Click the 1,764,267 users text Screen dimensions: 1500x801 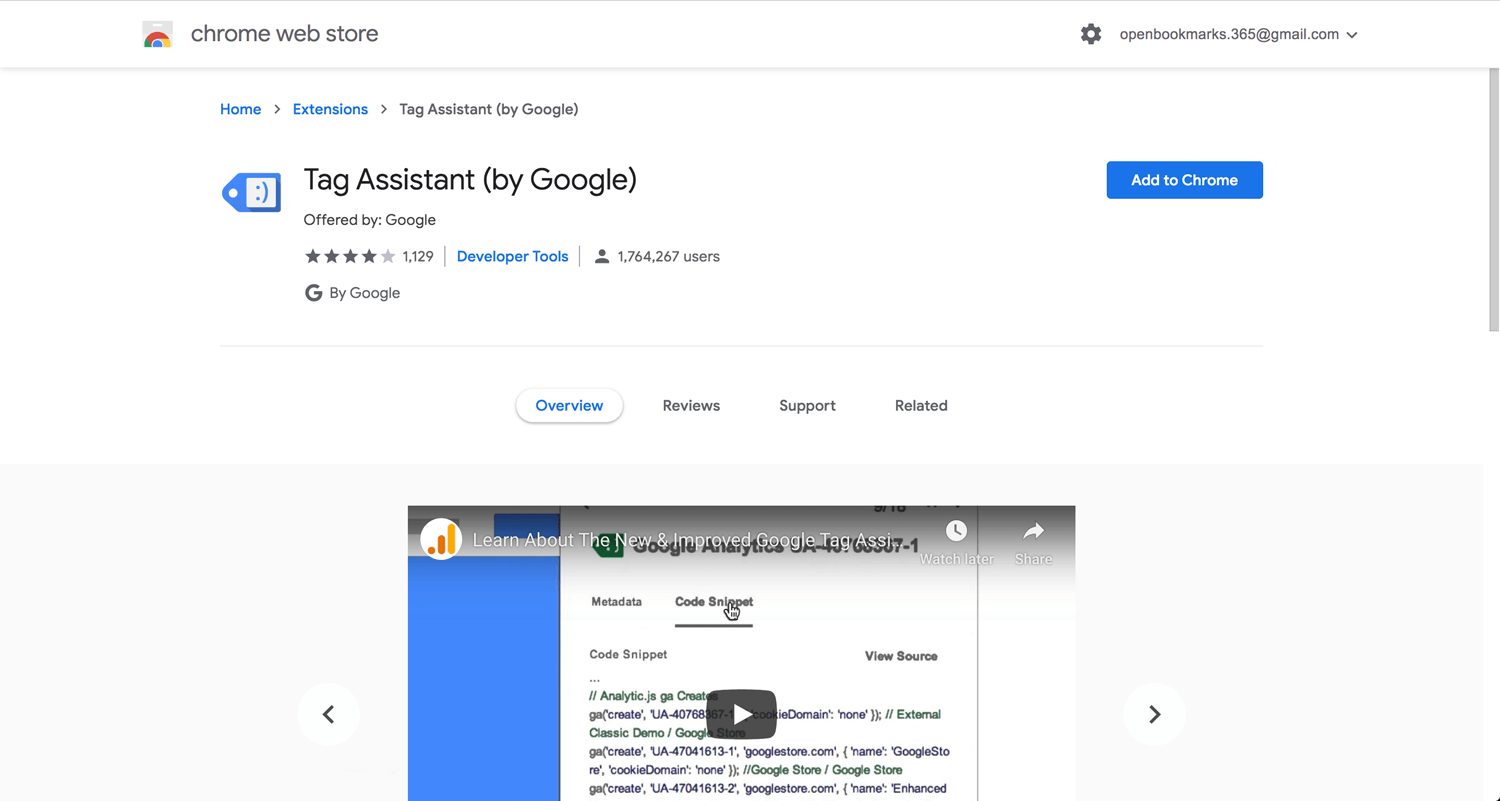(x=669, y=257)
